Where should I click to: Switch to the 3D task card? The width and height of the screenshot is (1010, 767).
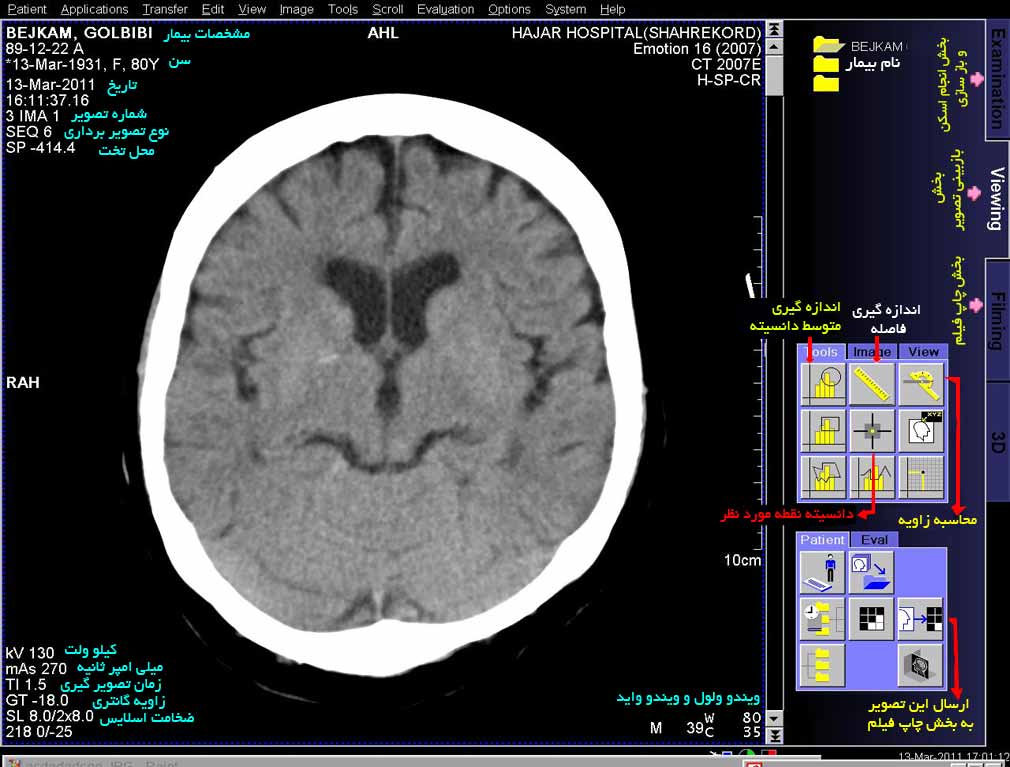996,443
